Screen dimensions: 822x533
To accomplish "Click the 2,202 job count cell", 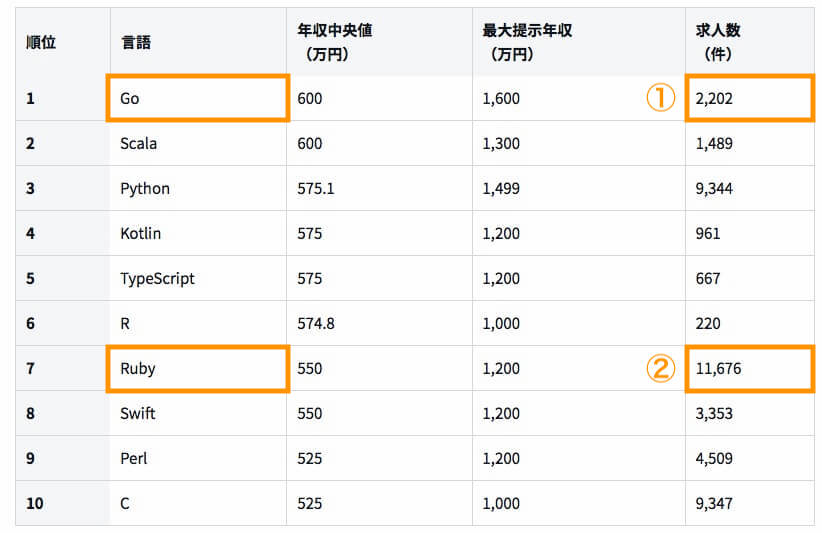I will click(750, 98).
